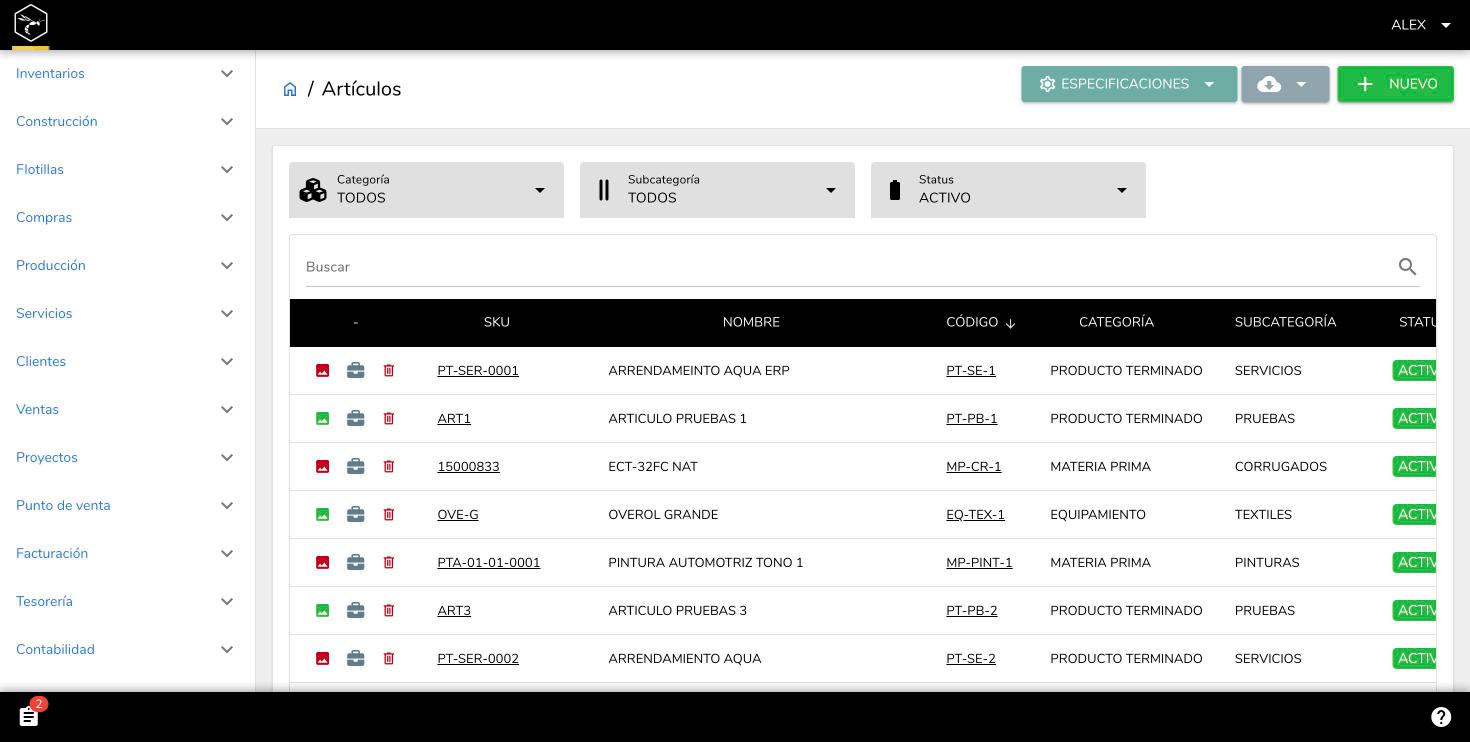Expand the Facturación sidebar menu

[127, 554]
